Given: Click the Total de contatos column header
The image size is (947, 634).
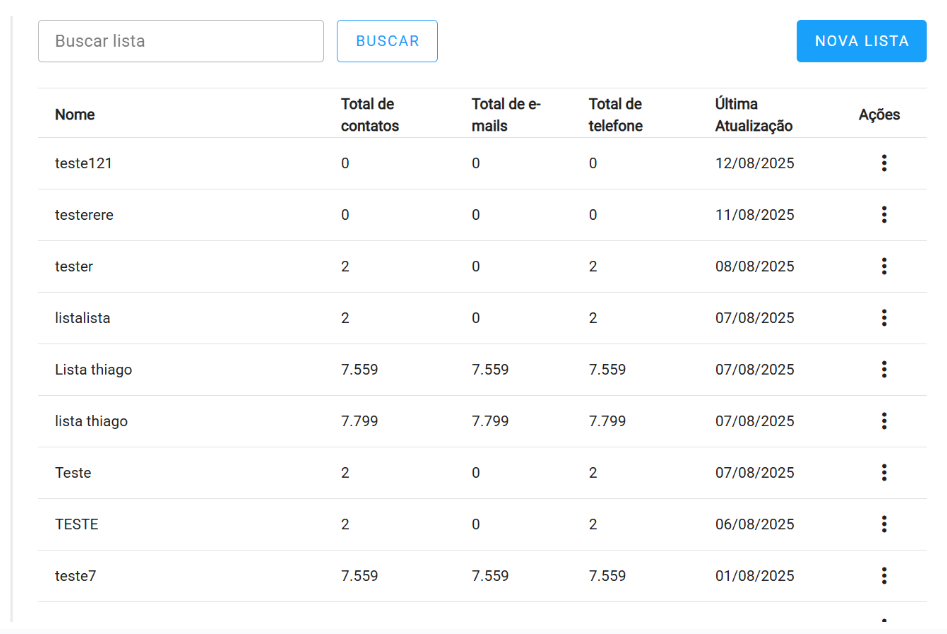Looking at the screenshot, I should (x=369, y=115).
